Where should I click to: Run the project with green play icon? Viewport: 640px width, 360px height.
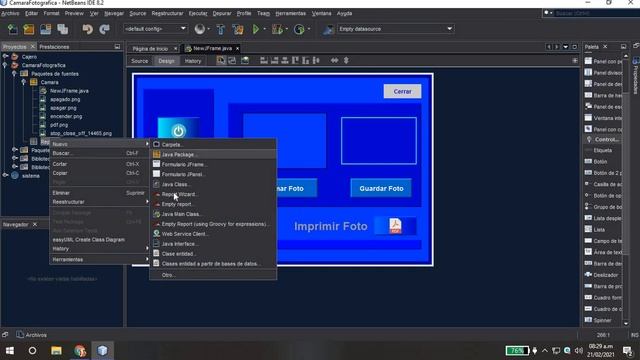click(x=256, y=29)
